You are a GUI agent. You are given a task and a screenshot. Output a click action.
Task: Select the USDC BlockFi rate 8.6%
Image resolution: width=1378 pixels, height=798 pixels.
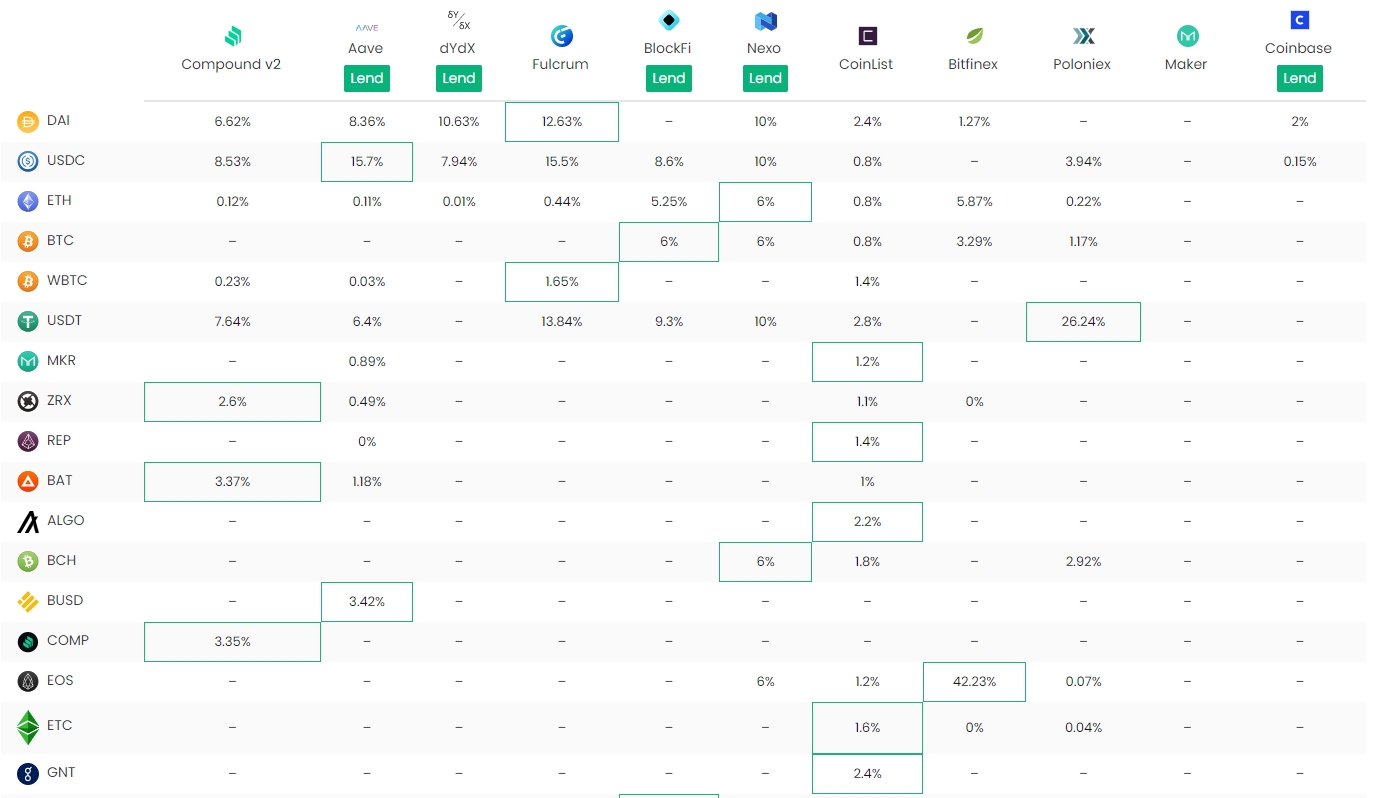[x=669, y=162]
